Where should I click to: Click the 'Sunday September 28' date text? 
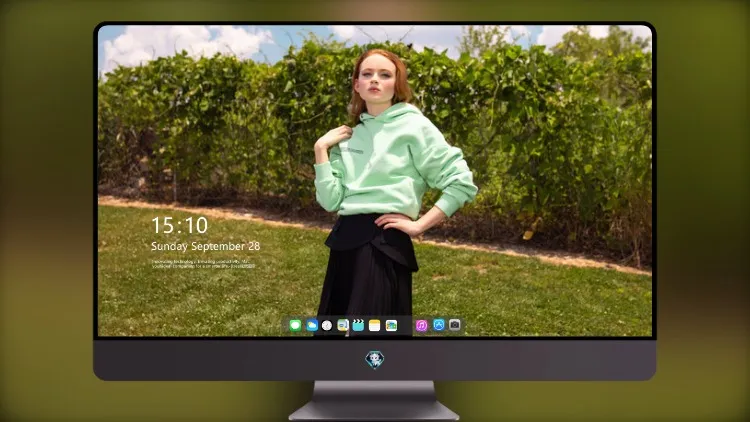tap(206, 246)
